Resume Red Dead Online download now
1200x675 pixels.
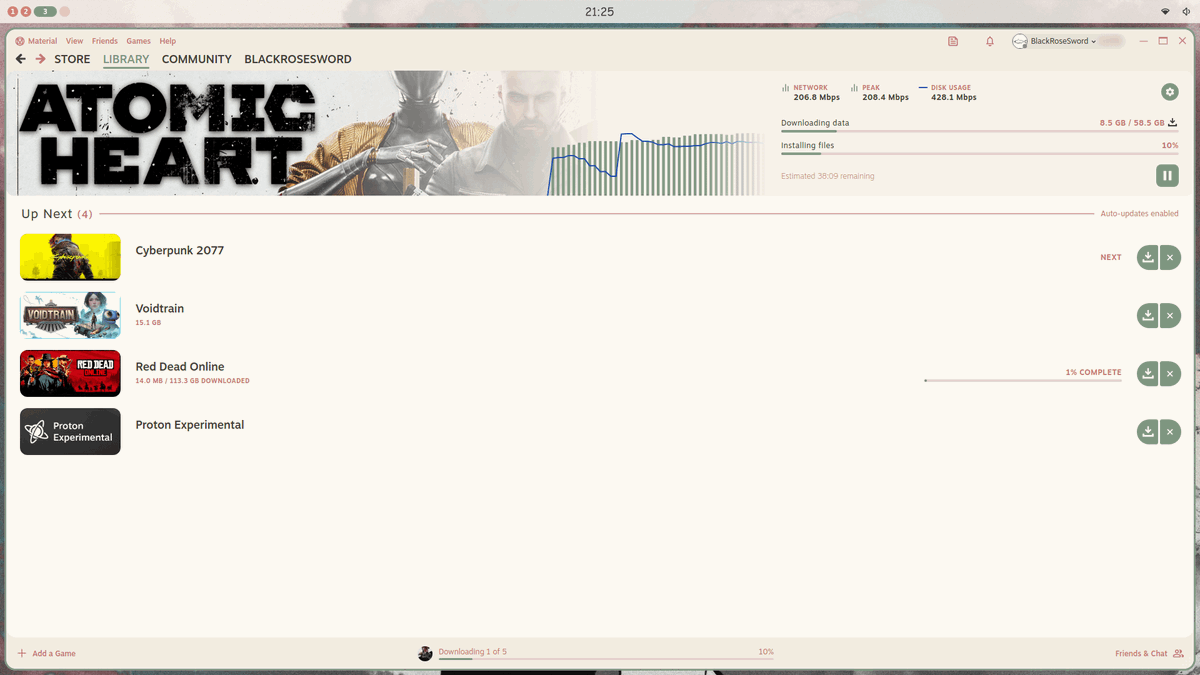tap(1148, 373)
